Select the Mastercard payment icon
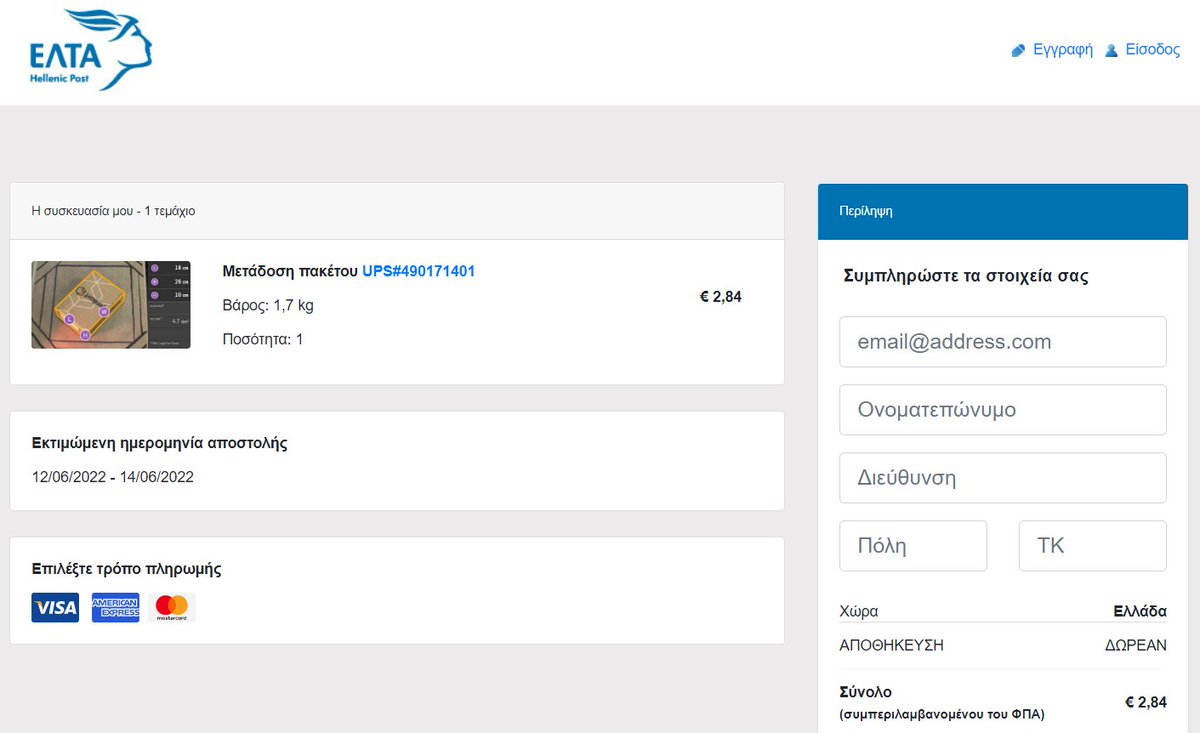 click(x=172, y=607)
